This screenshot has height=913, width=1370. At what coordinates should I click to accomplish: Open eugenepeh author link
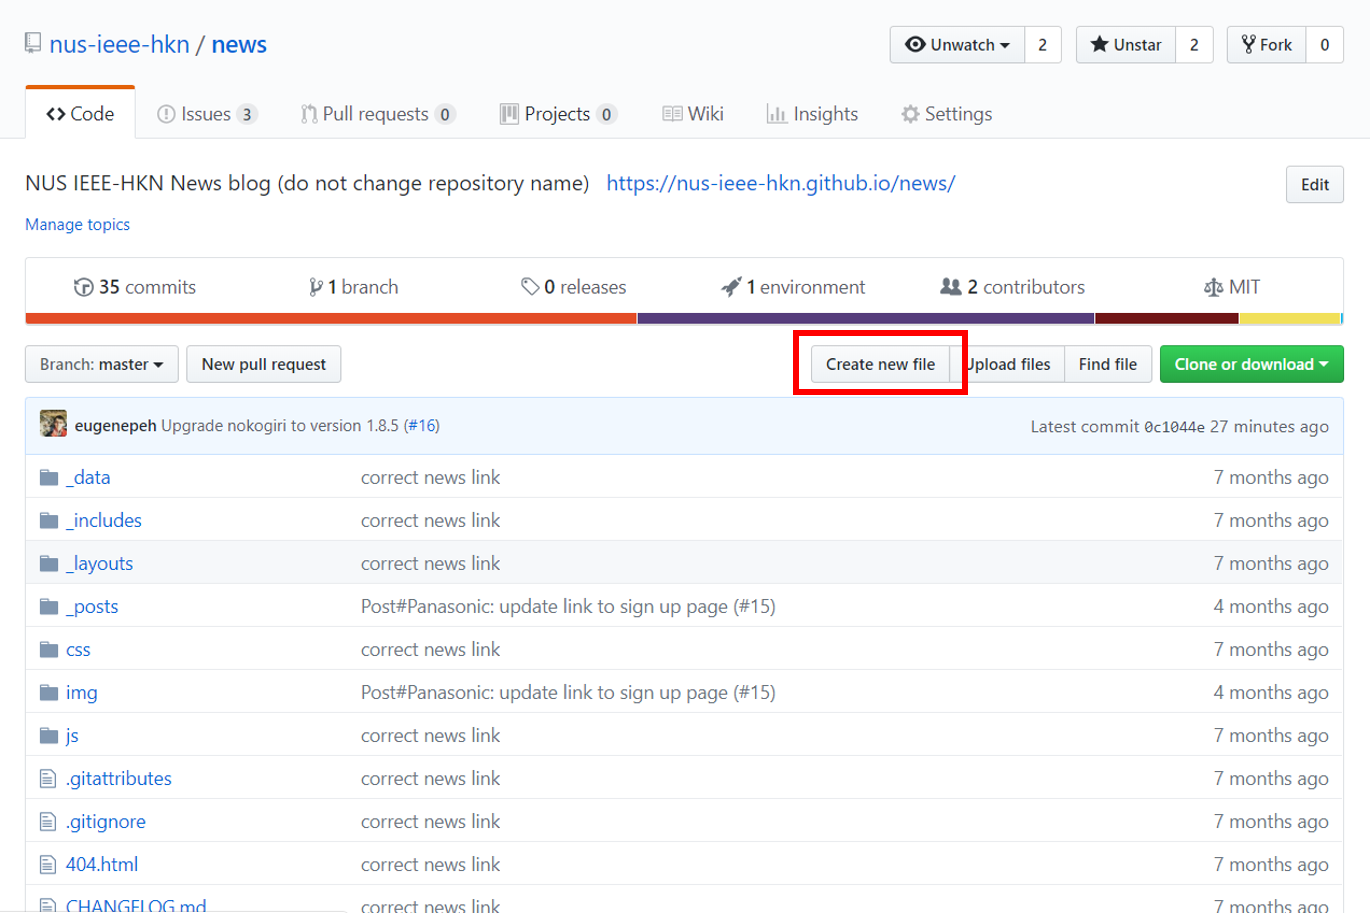pyautogui.click(x=115, y=425)
